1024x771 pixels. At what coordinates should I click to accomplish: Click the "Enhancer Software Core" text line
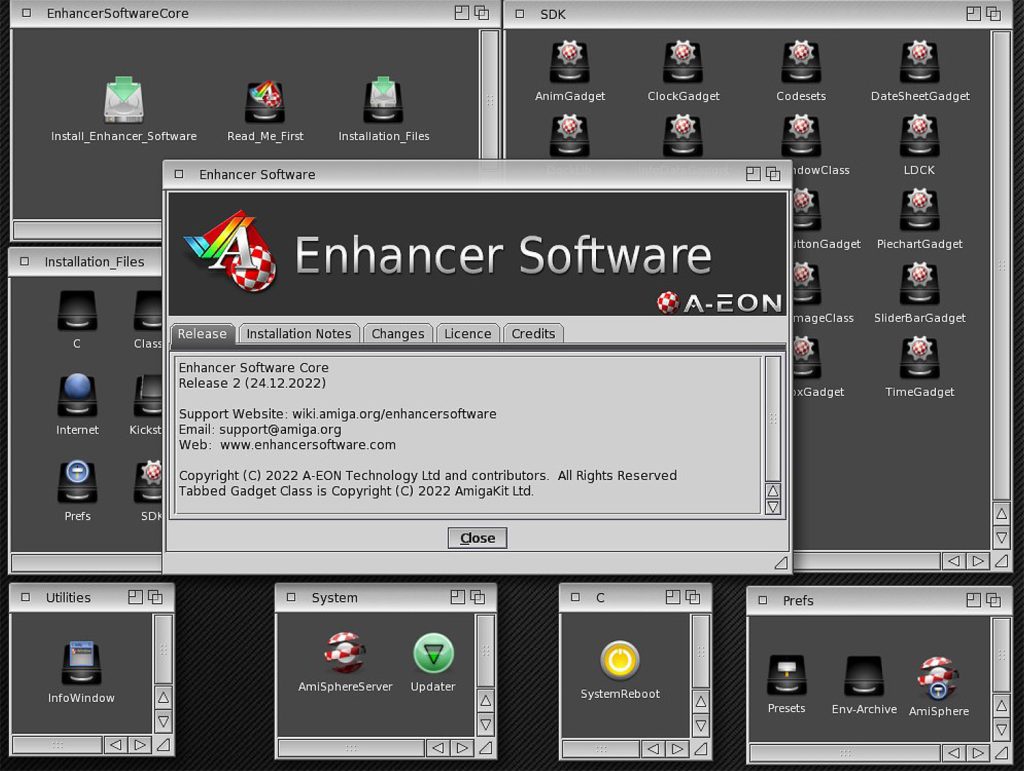[253, 368]
